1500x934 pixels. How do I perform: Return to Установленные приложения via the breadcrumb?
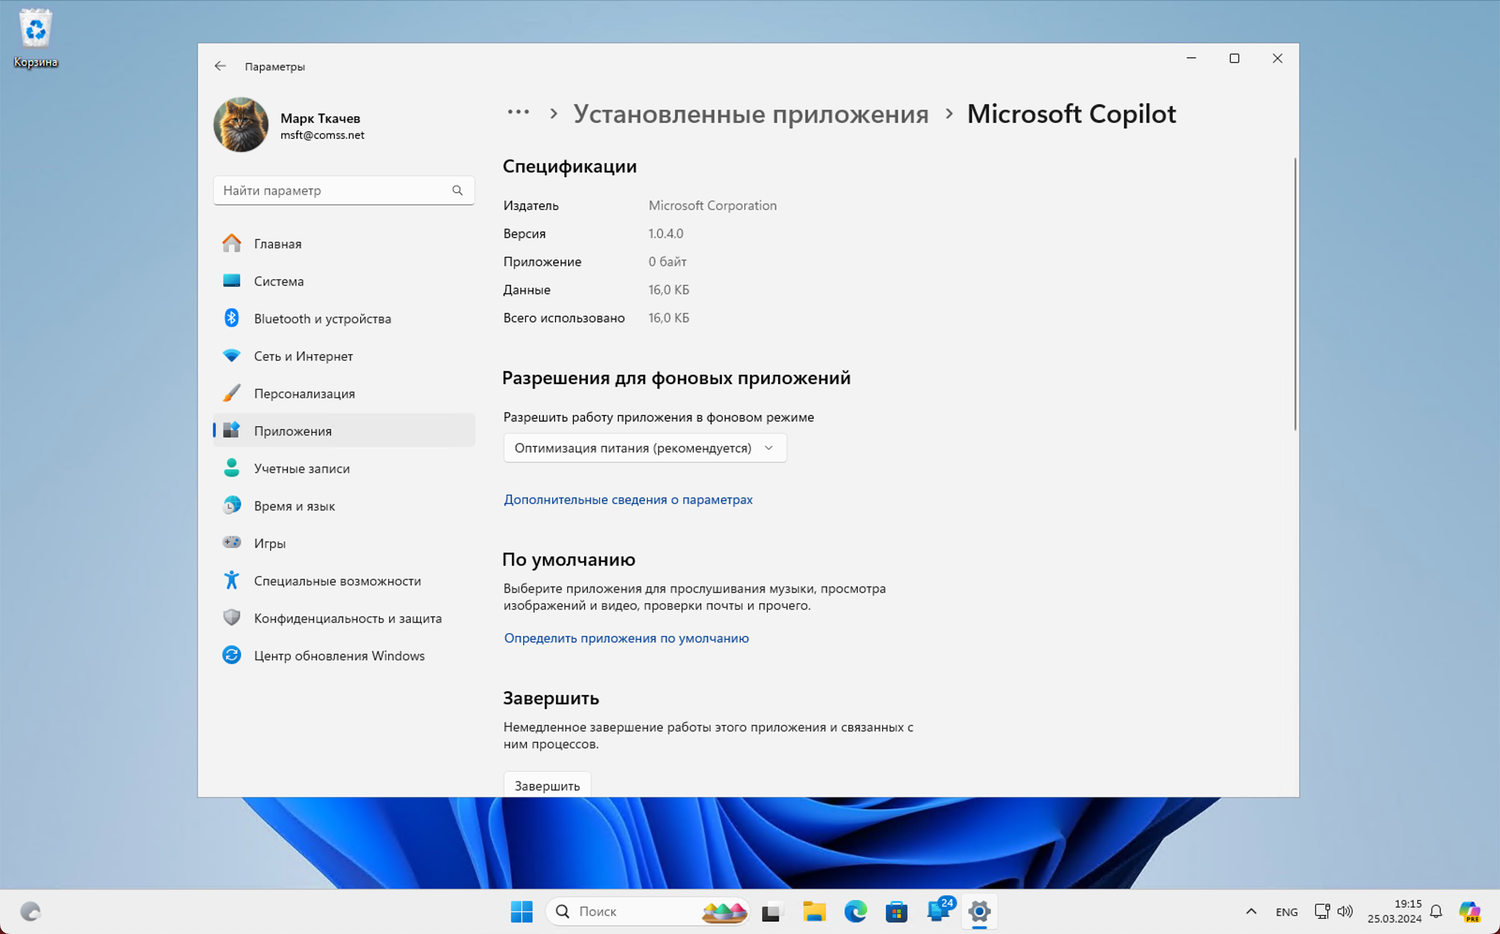[x=751, y=114]
